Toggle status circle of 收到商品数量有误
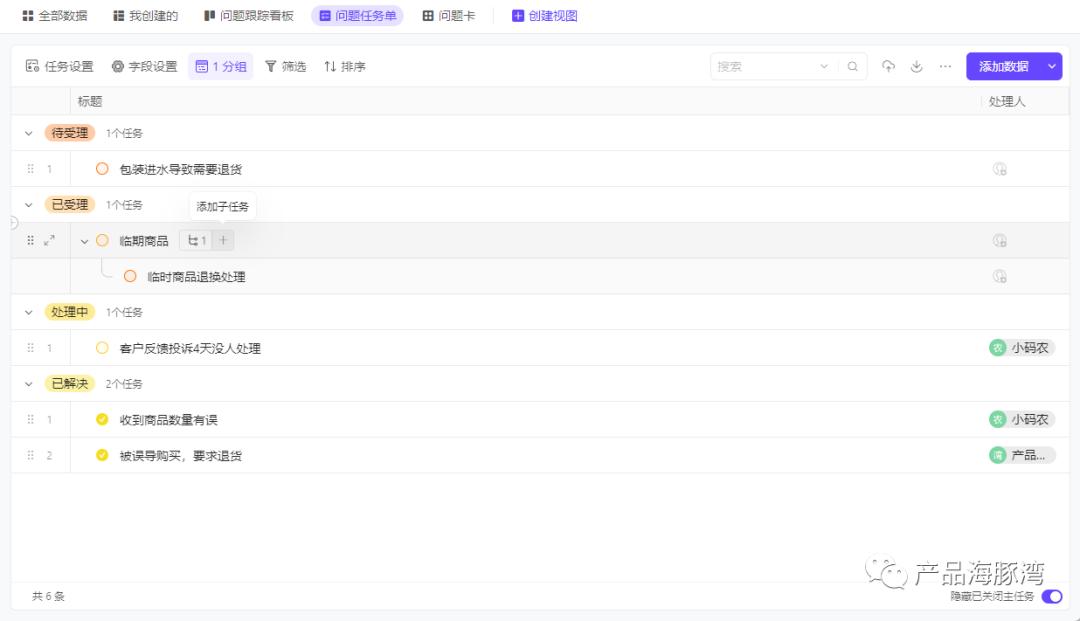This screenshot has width=1080, height=621. tap(102, 420)
